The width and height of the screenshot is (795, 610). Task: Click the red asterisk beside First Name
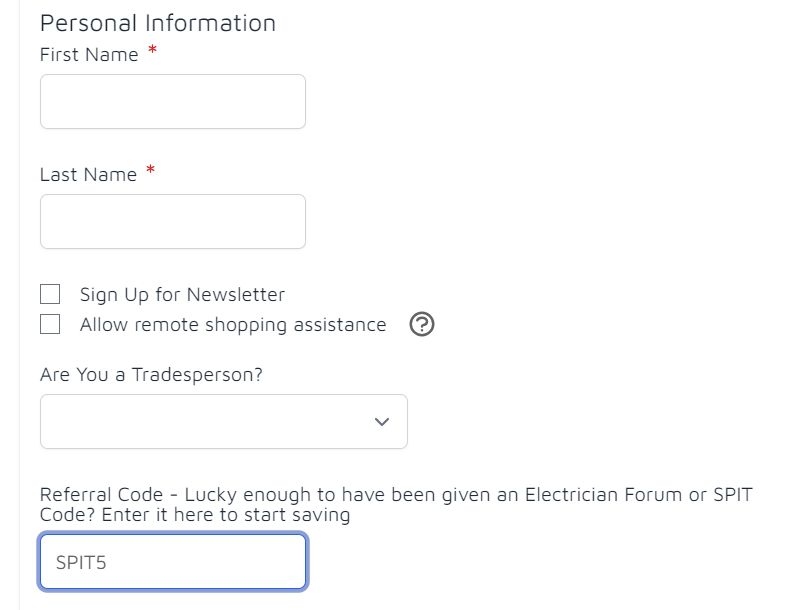pos(152,50)
